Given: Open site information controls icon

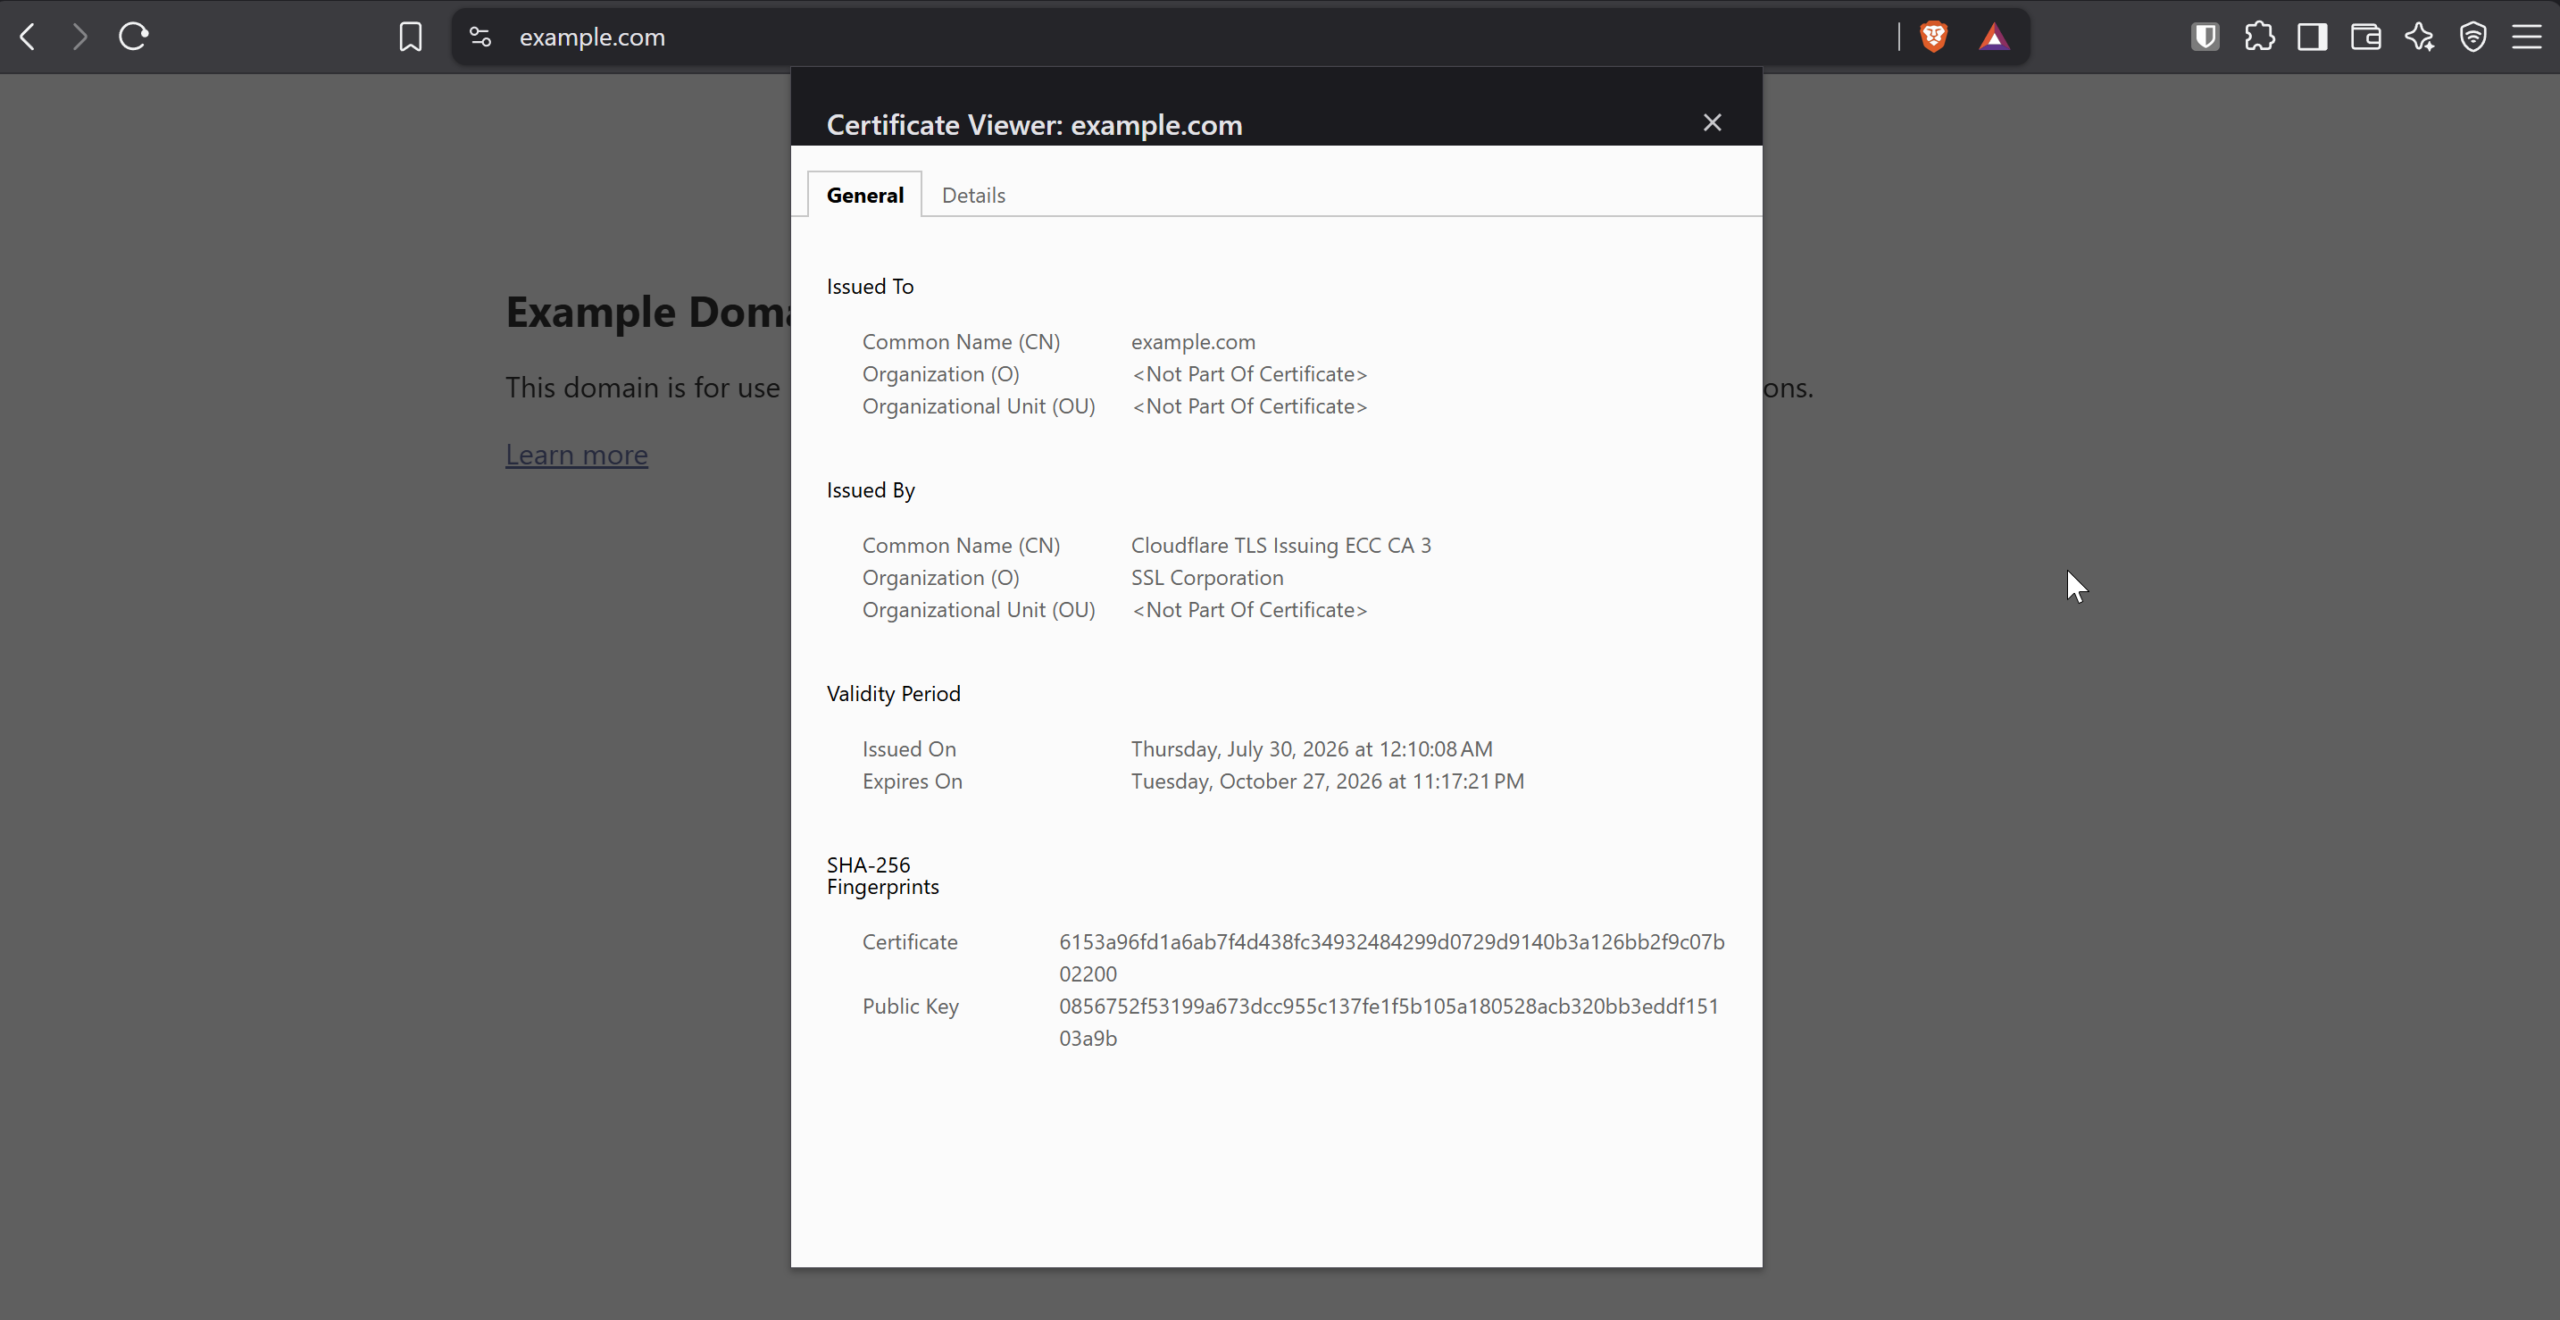Looking at the screenshot, I should (481, 37).
